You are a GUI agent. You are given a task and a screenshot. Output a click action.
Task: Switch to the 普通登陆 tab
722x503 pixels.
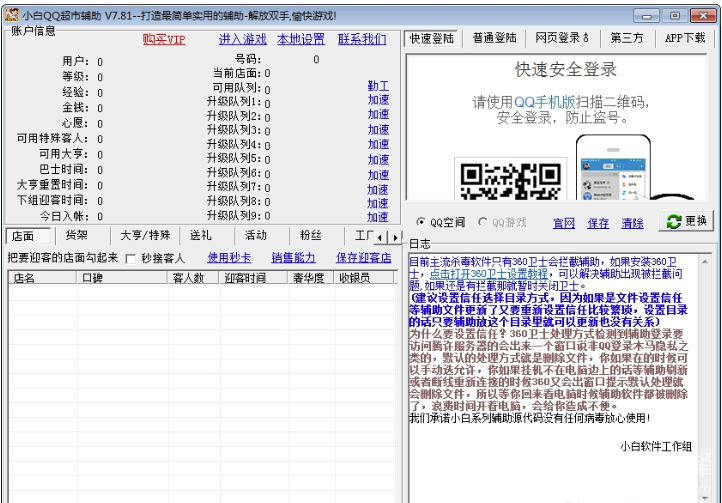(495, 38)
